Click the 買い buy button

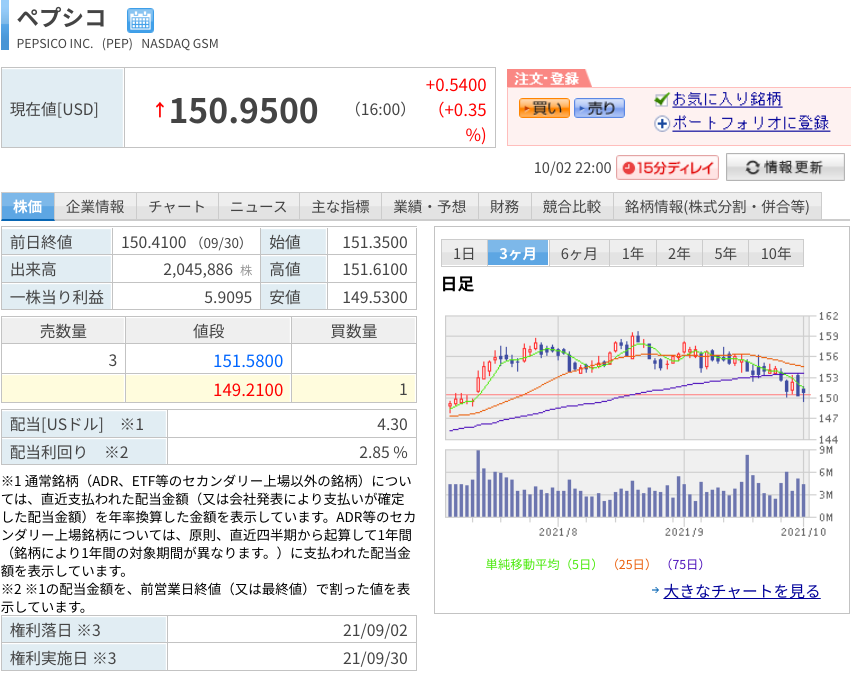click(544, 108)
